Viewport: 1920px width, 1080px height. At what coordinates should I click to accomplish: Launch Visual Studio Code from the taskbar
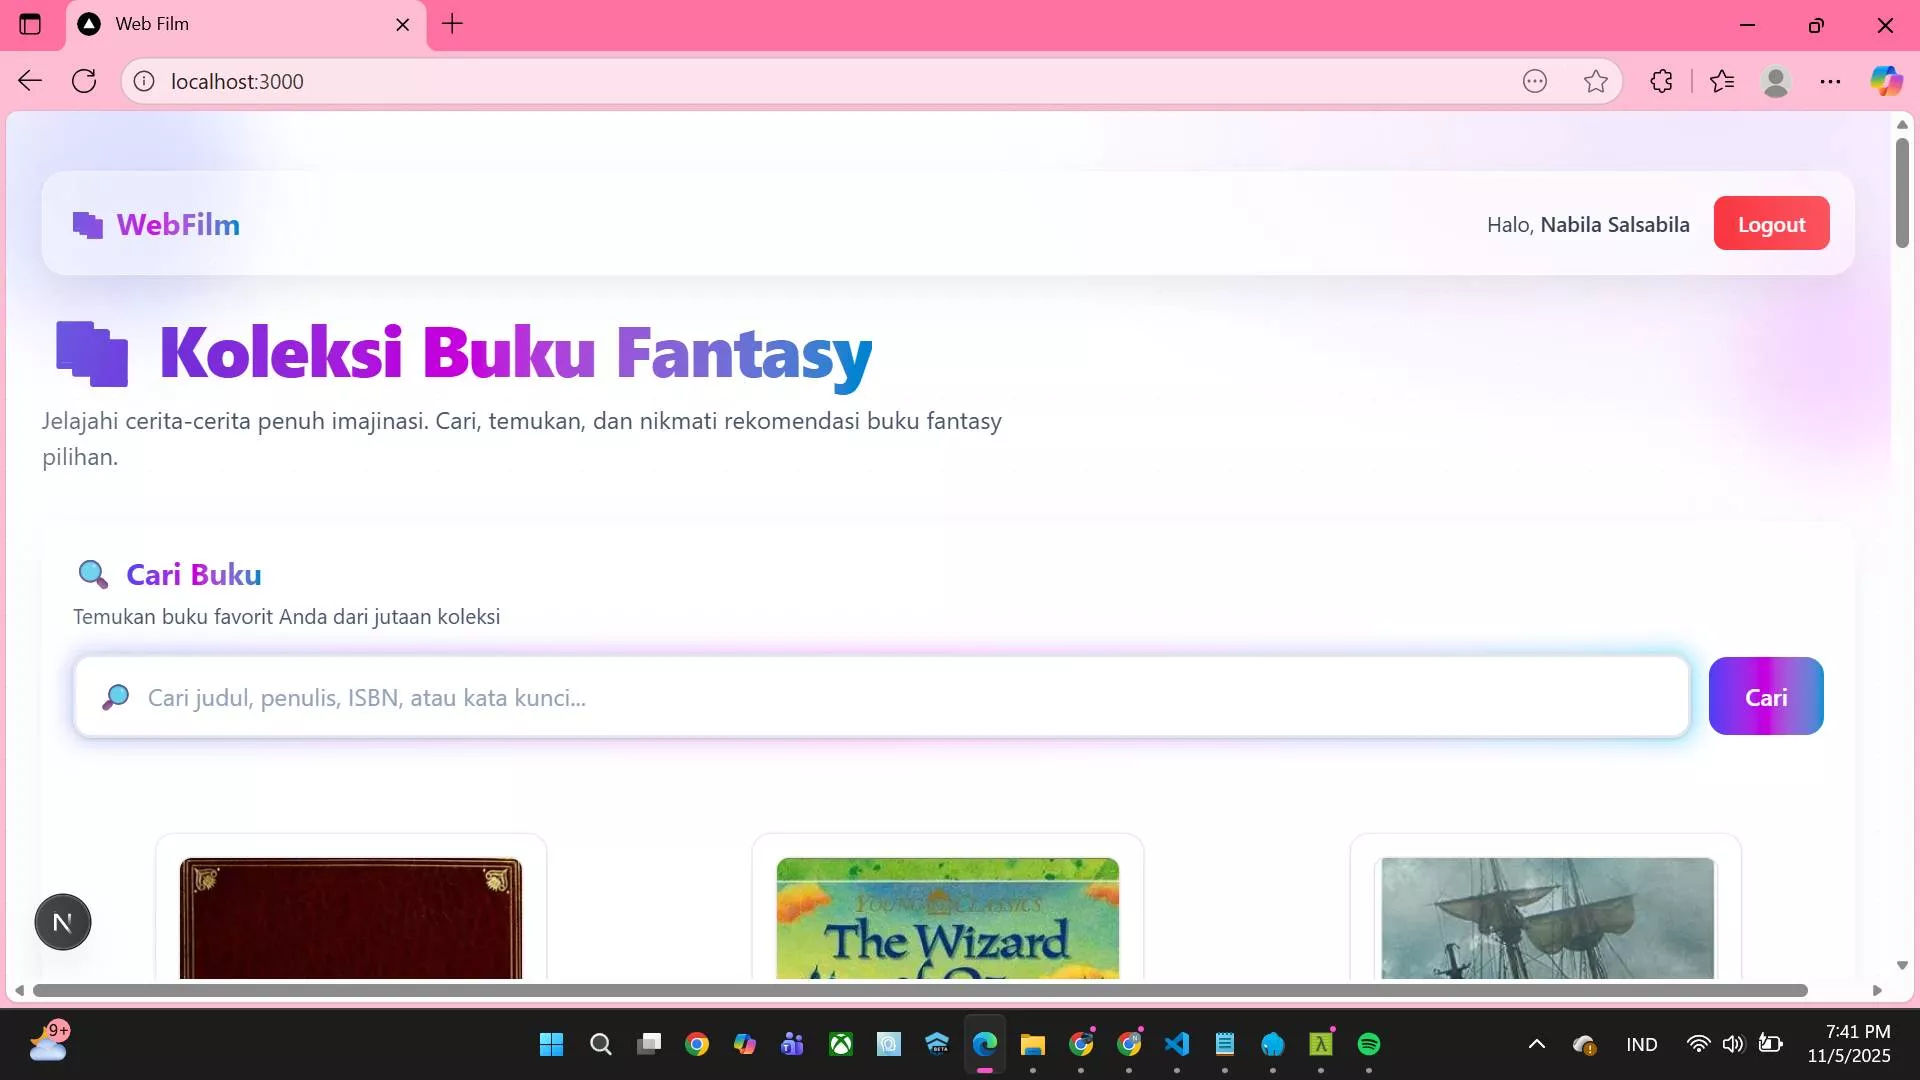(1177, 1044)
